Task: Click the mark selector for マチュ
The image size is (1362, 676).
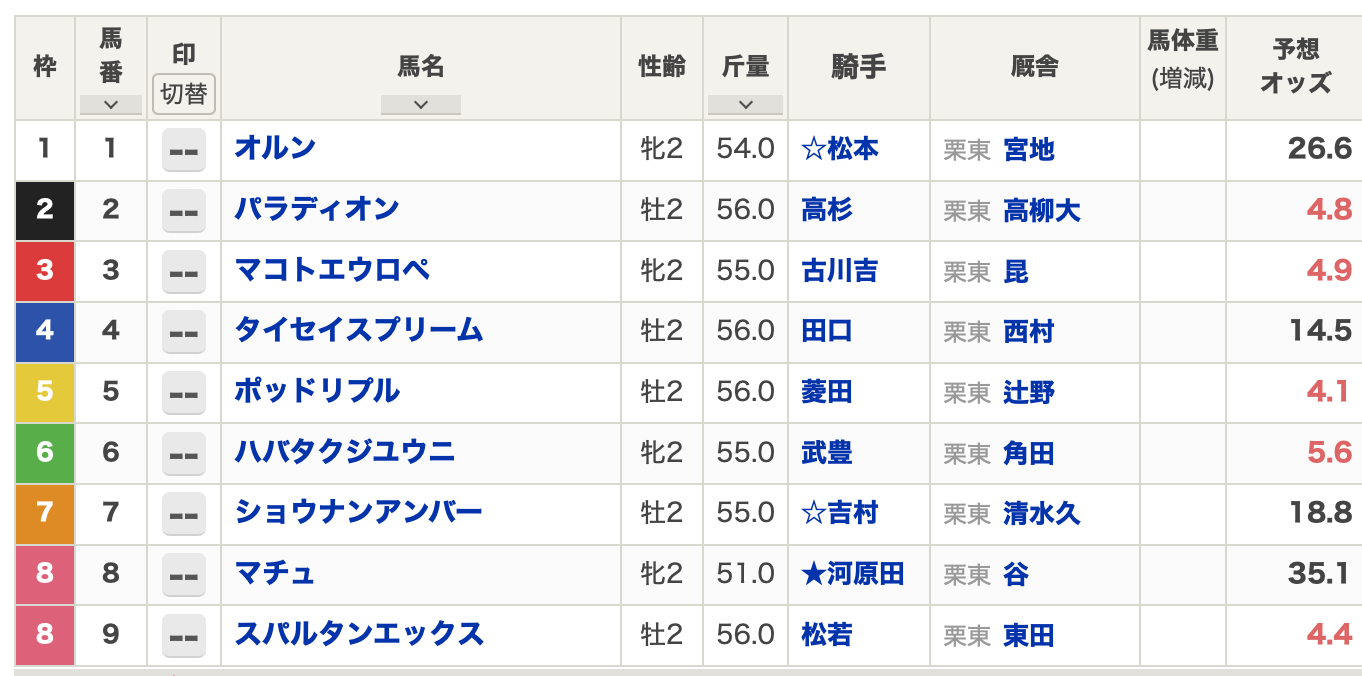Action: pos(184,574)
